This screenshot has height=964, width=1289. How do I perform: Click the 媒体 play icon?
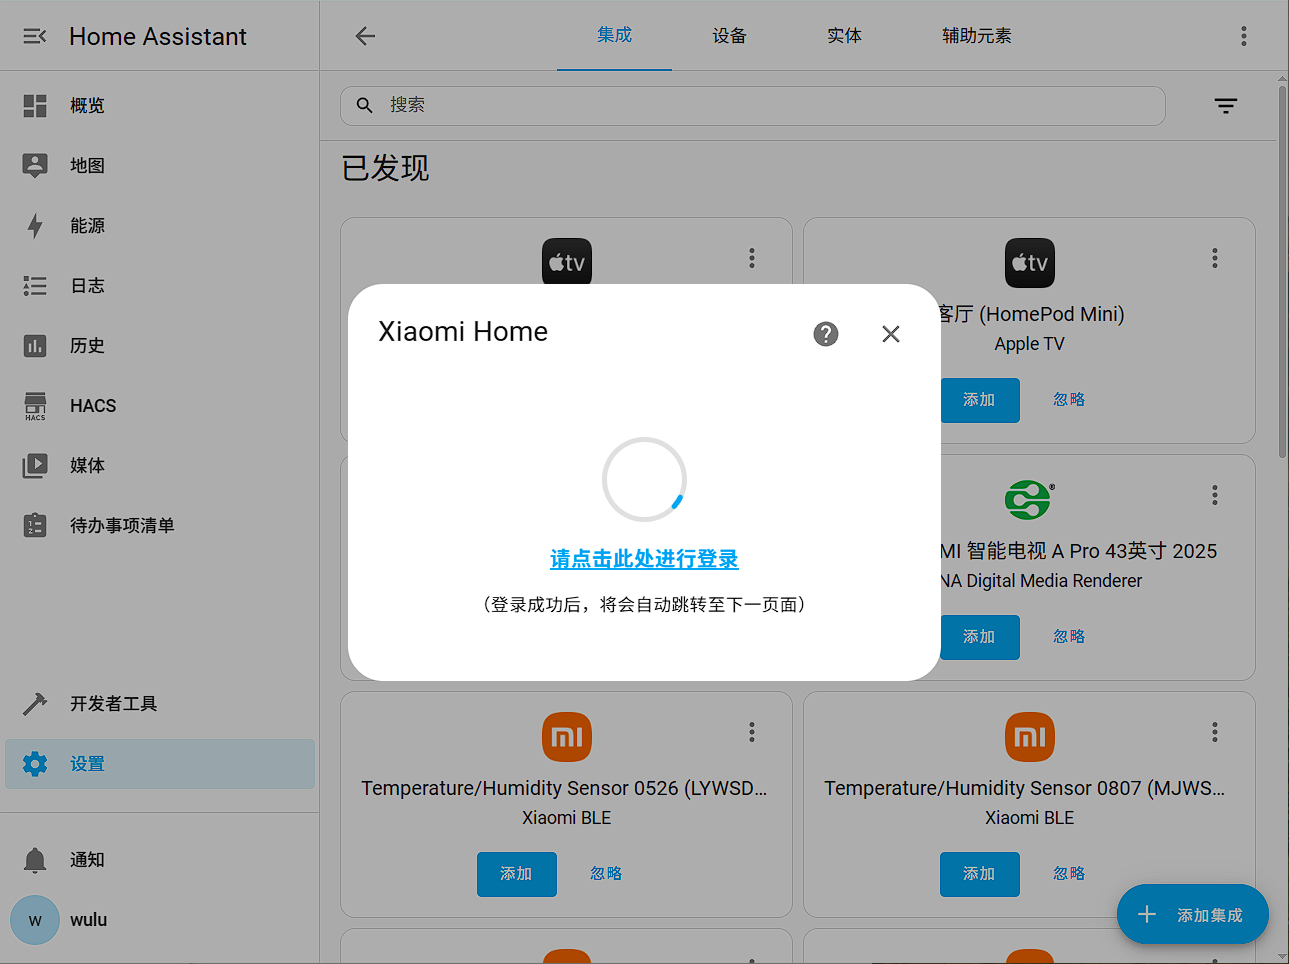pyautogui.click(x=35, y=466)
